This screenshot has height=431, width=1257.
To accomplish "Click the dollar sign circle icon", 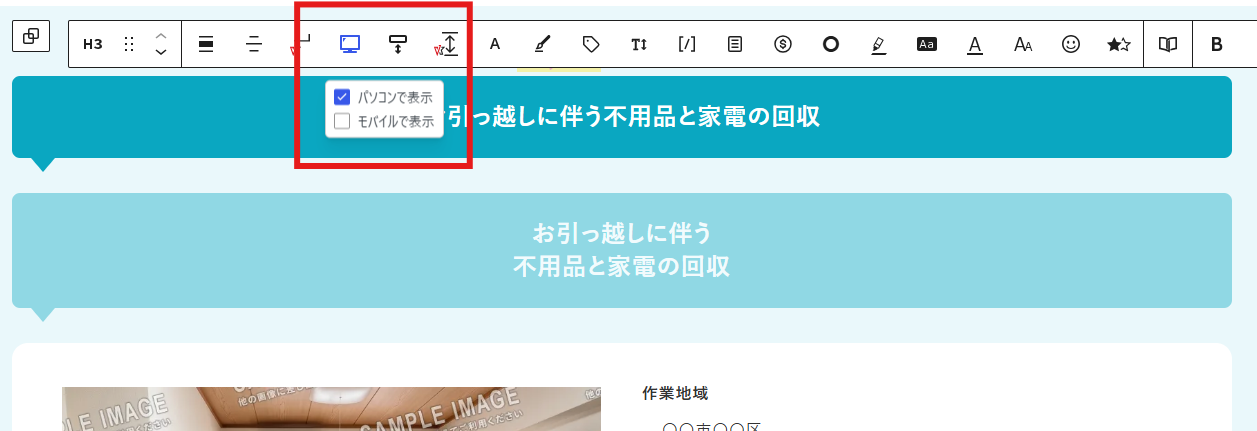I will tap(783, 44).
